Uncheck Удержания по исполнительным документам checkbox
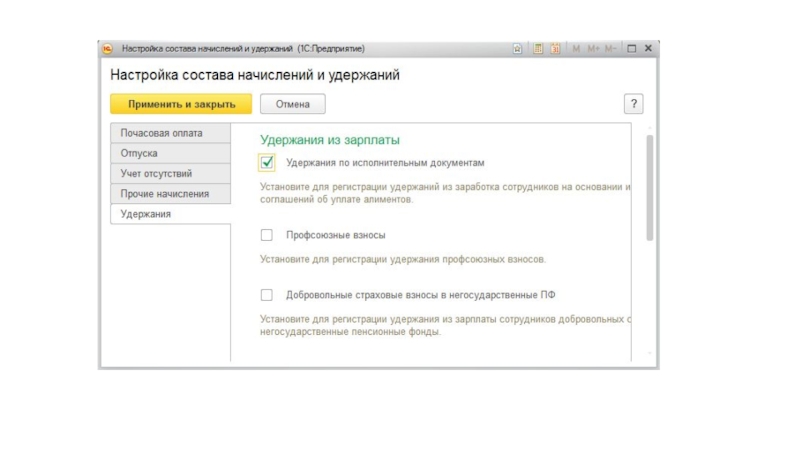This screenshot has height=450, width=800. [267, 163]
